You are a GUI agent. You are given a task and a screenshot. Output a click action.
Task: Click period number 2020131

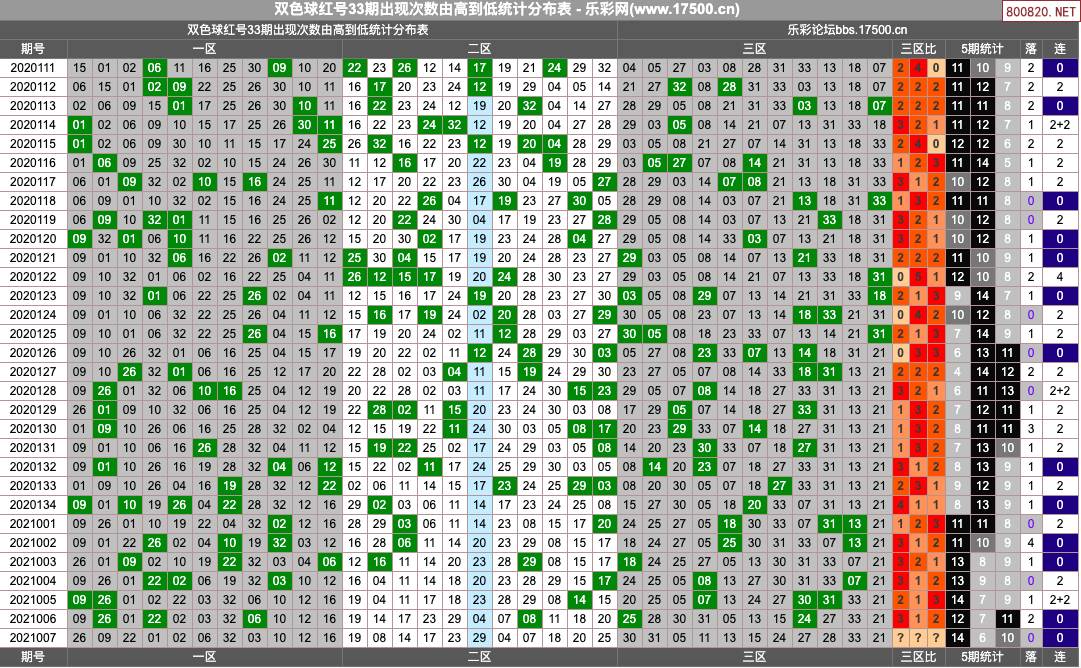click(x=33, y=447)
